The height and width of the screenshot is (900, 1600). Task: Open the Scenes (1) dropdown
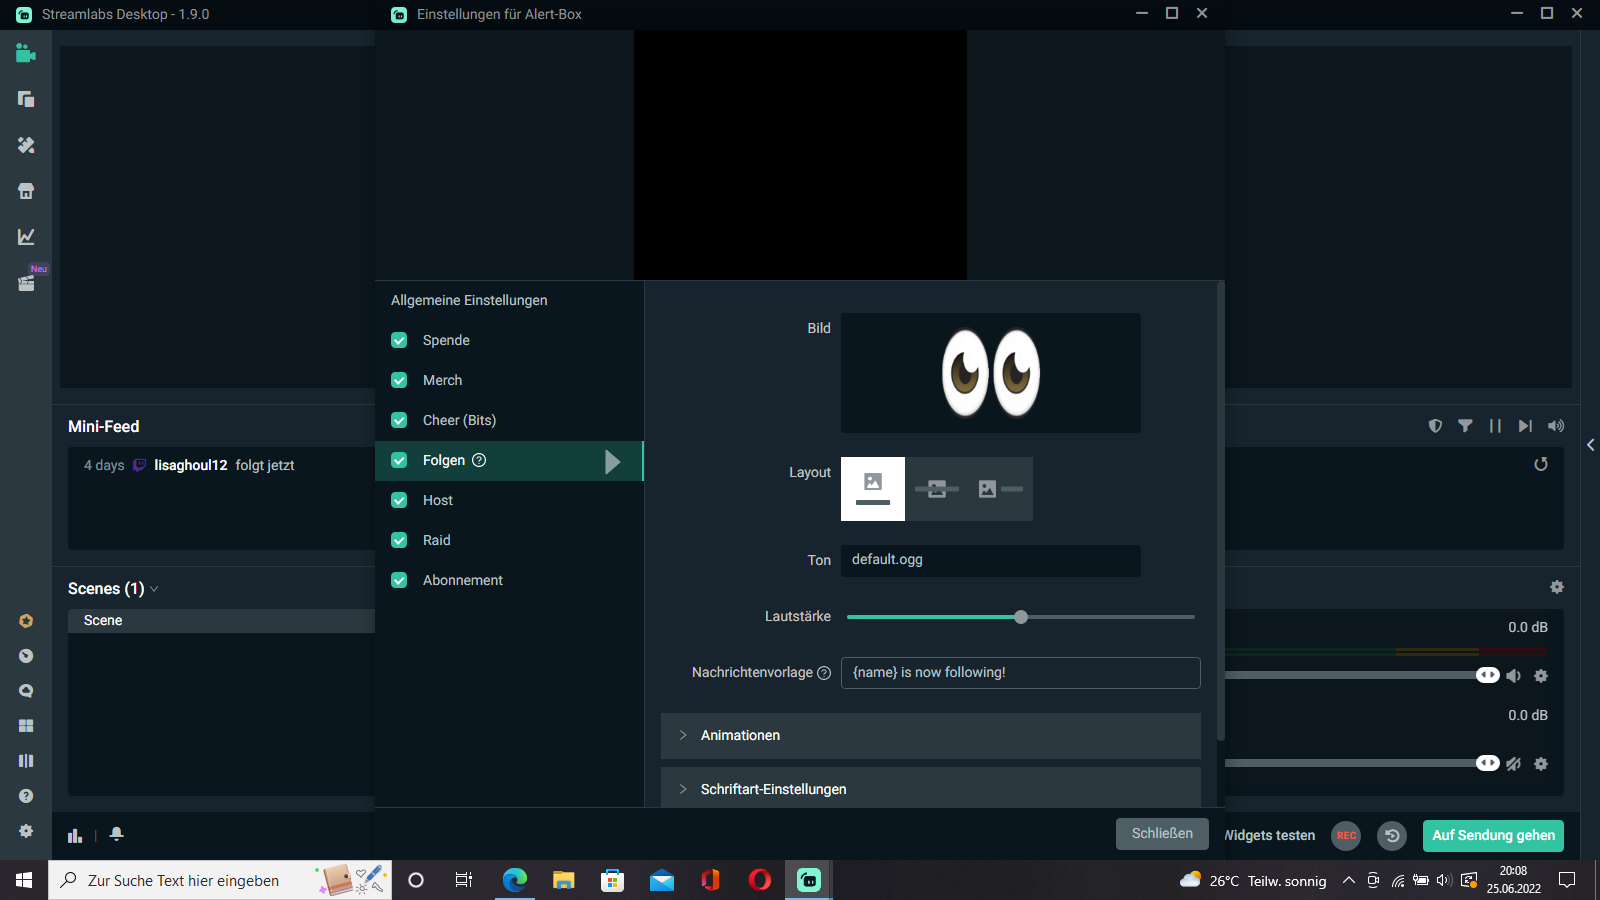coord(113,589)
